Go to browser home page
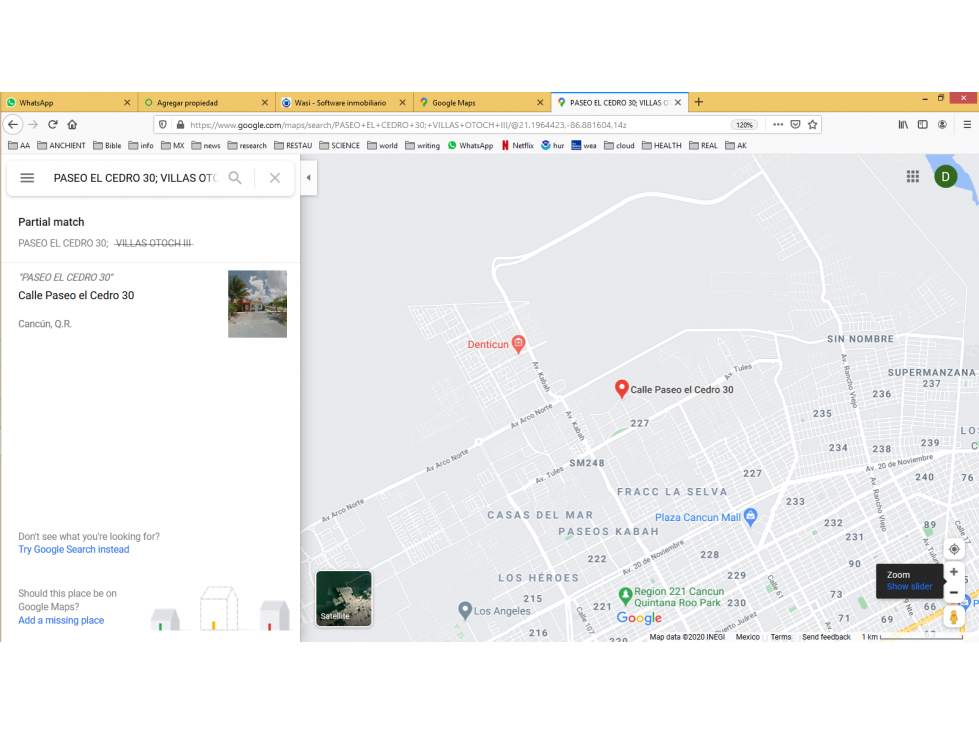 click(x=72, y=124)
